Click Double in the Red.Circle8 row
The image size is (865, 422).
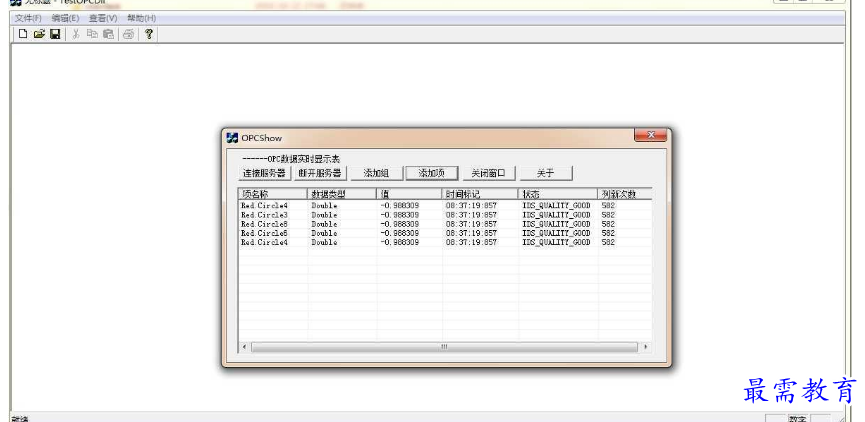(x=324, y=224)
